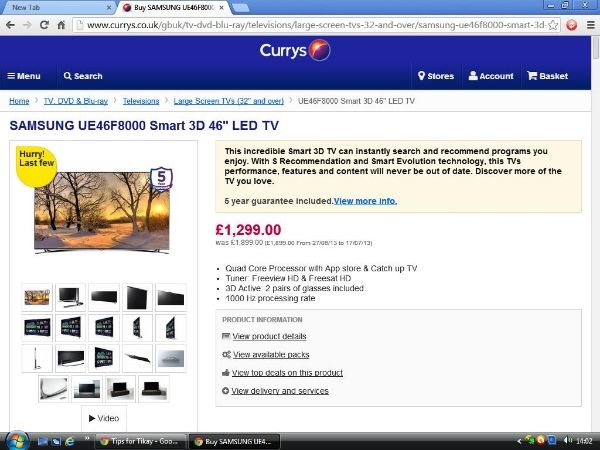
Task: Select the first TV thumbnail image
Action: (x=37, y=297)
